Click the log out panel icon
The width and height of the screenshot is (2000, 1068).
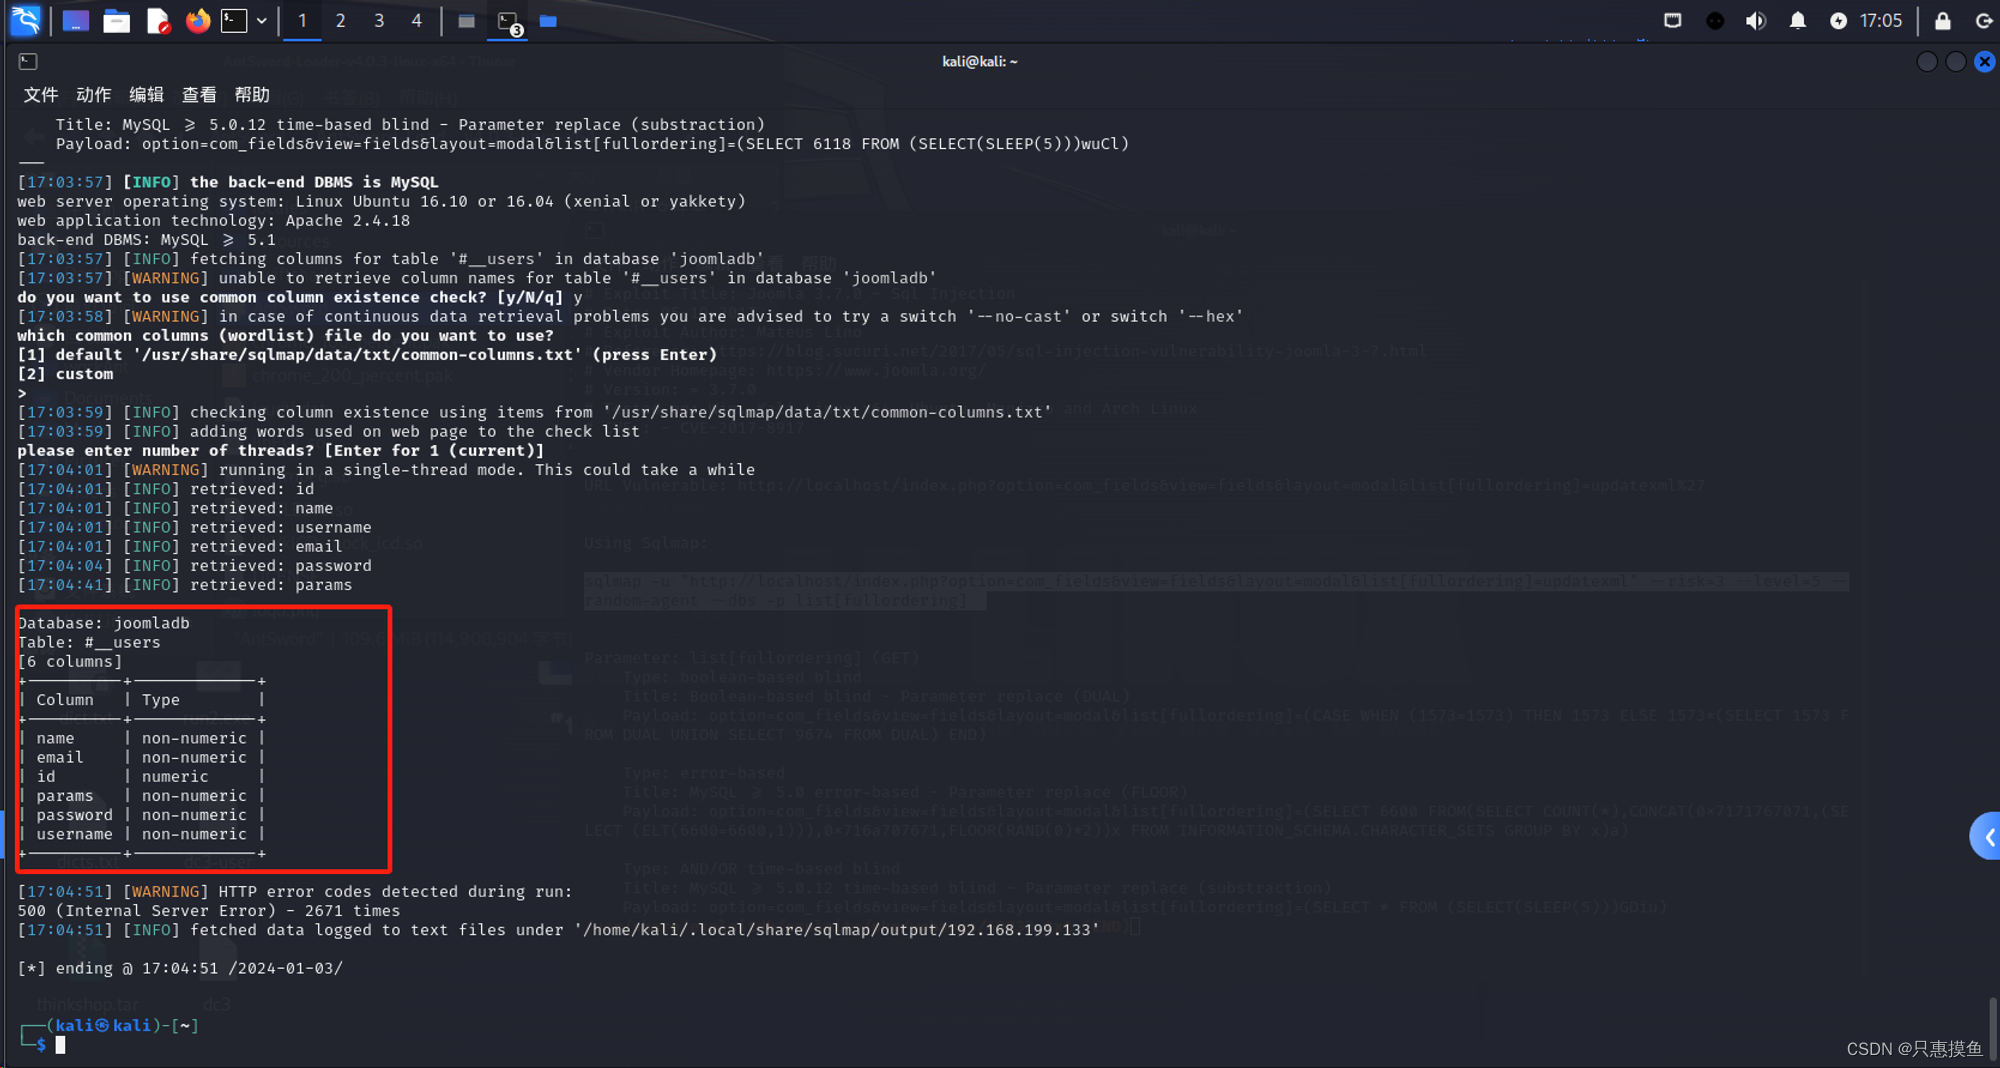(1984, 20)
